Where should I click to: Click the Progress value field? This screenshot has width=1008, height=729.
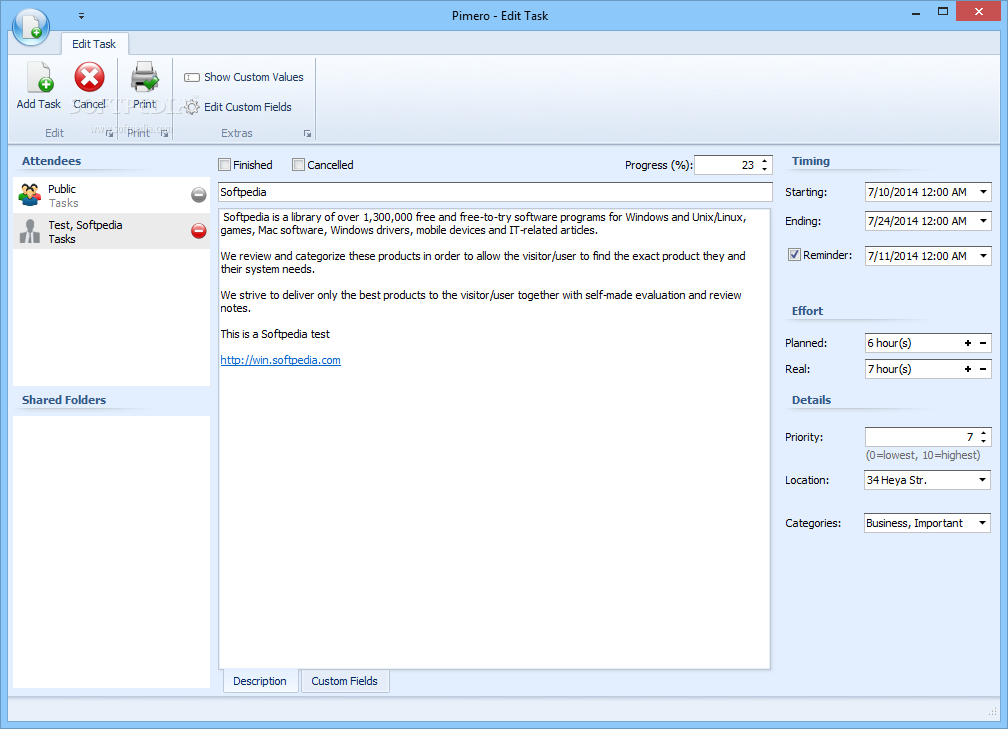pyautogui.click(x=726, y=165)
